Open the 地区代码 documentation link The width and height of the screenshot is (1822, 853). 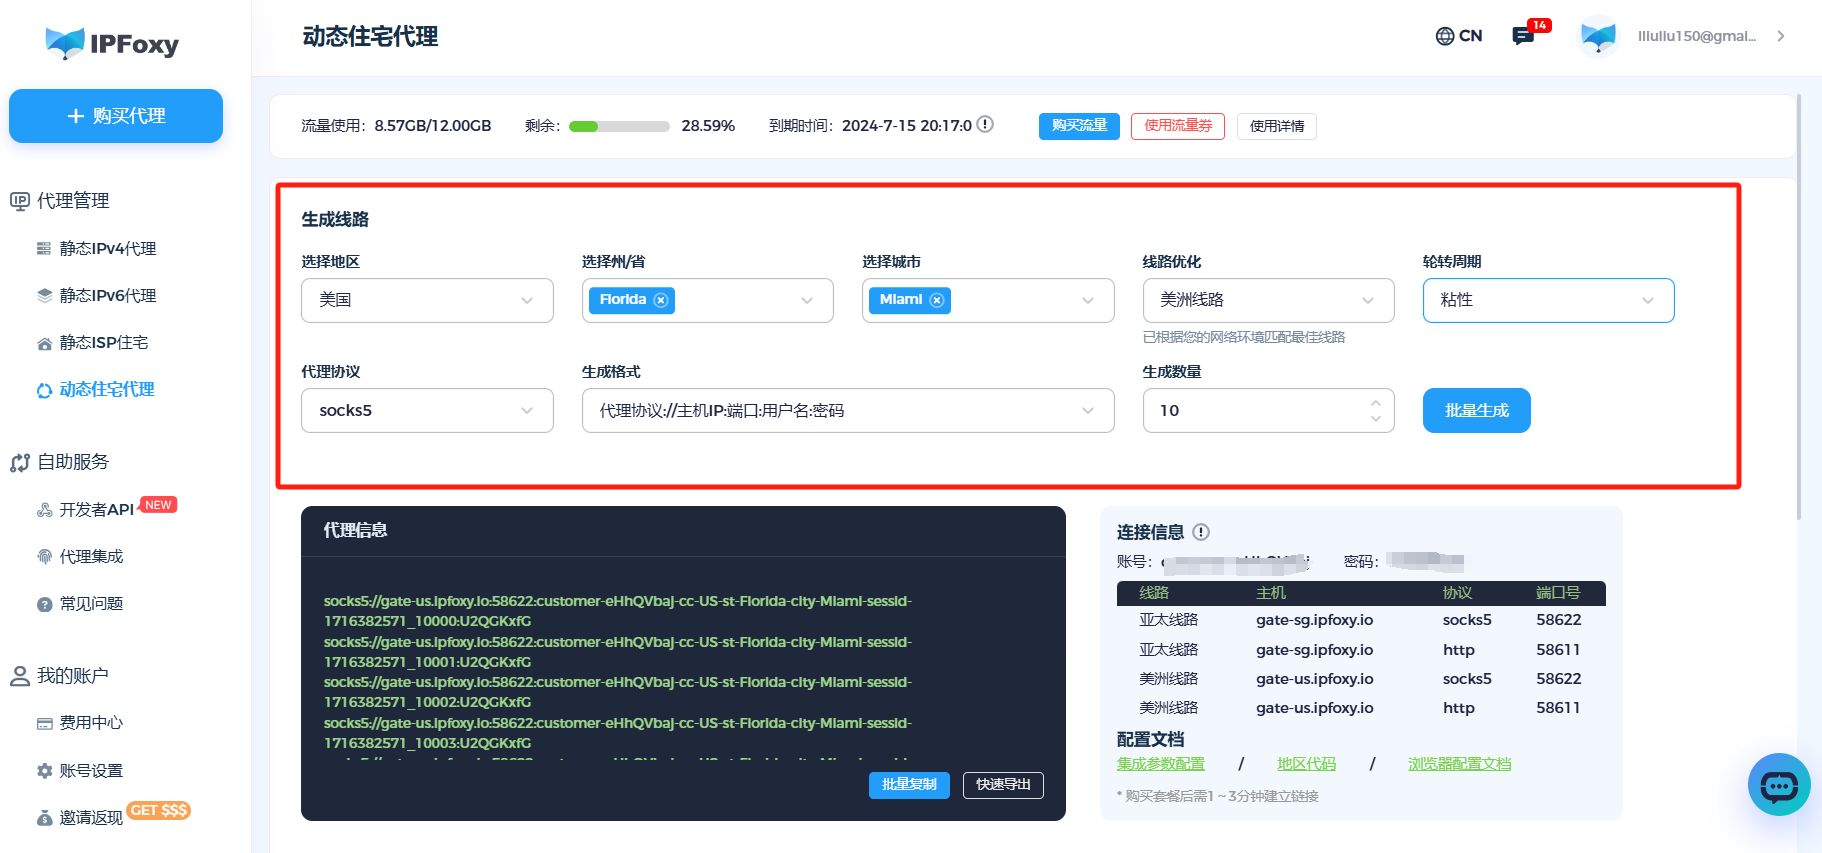tap(1306, 764)
